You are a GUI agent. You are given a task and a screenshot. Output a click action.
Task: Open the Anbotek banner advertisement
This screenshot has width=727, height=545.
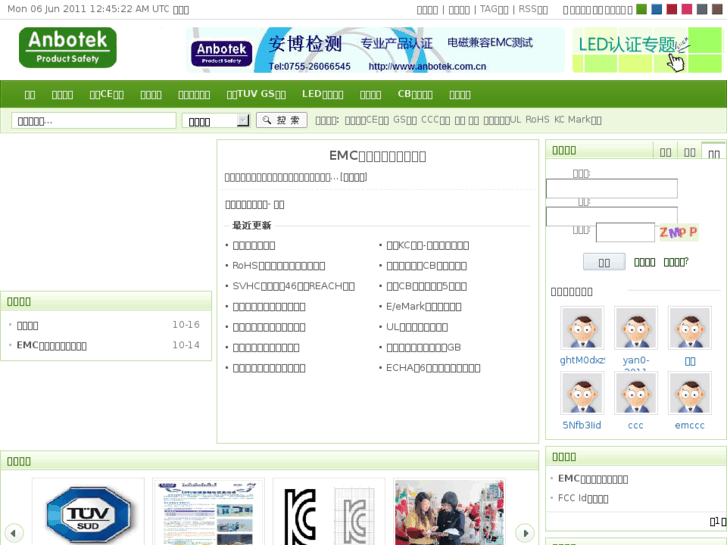pos(376,50)
